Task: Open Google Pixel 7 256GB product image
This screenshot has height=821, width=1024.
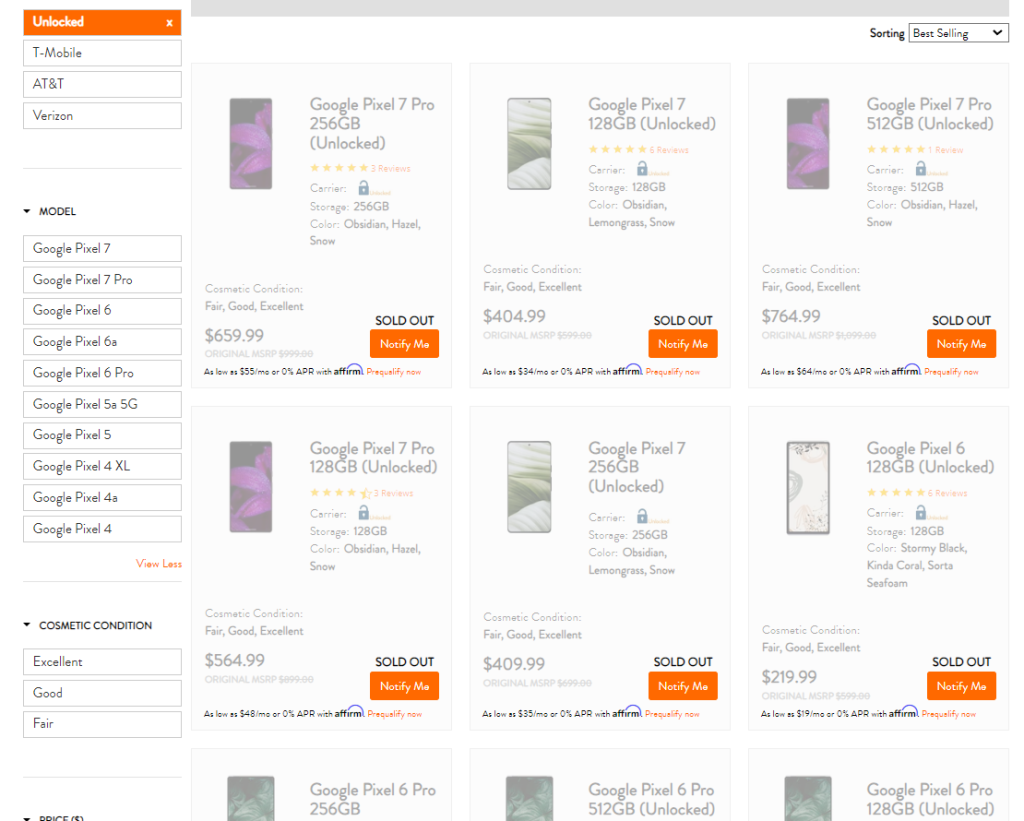Action: pyautogui.click(x=529, y=487)
